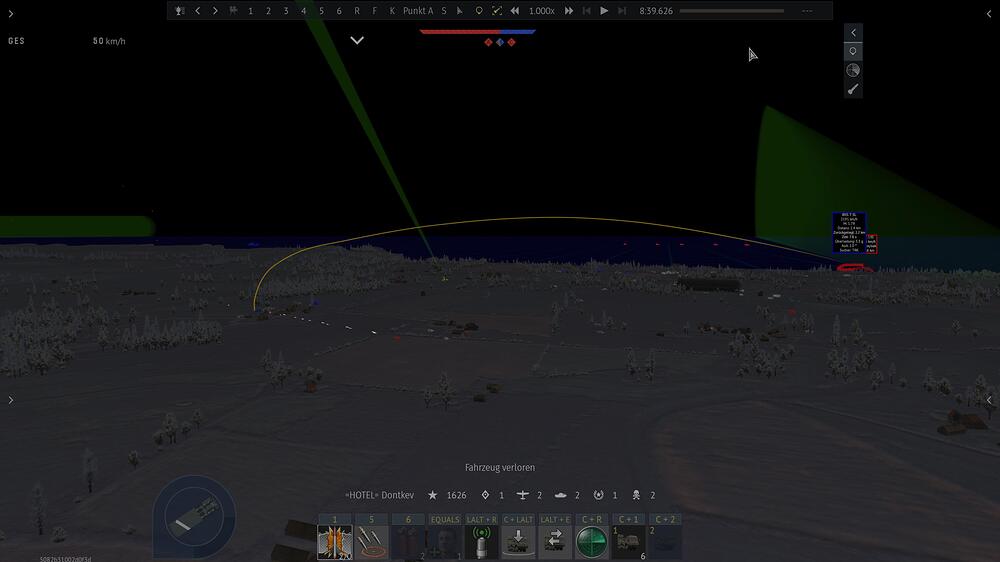Click the replay time 8:39.626
Screen dimensions: 1000x562
(656, 11)
